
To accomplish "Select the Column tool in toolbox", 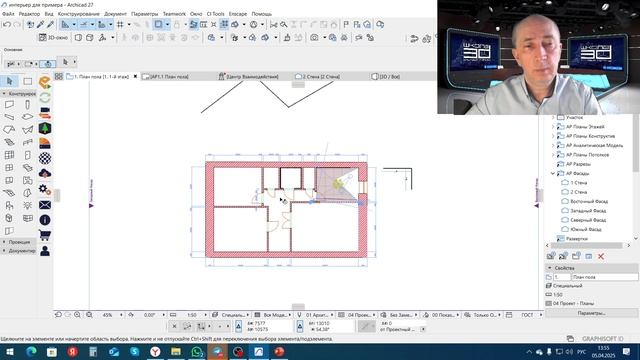I will click(27, 105).
